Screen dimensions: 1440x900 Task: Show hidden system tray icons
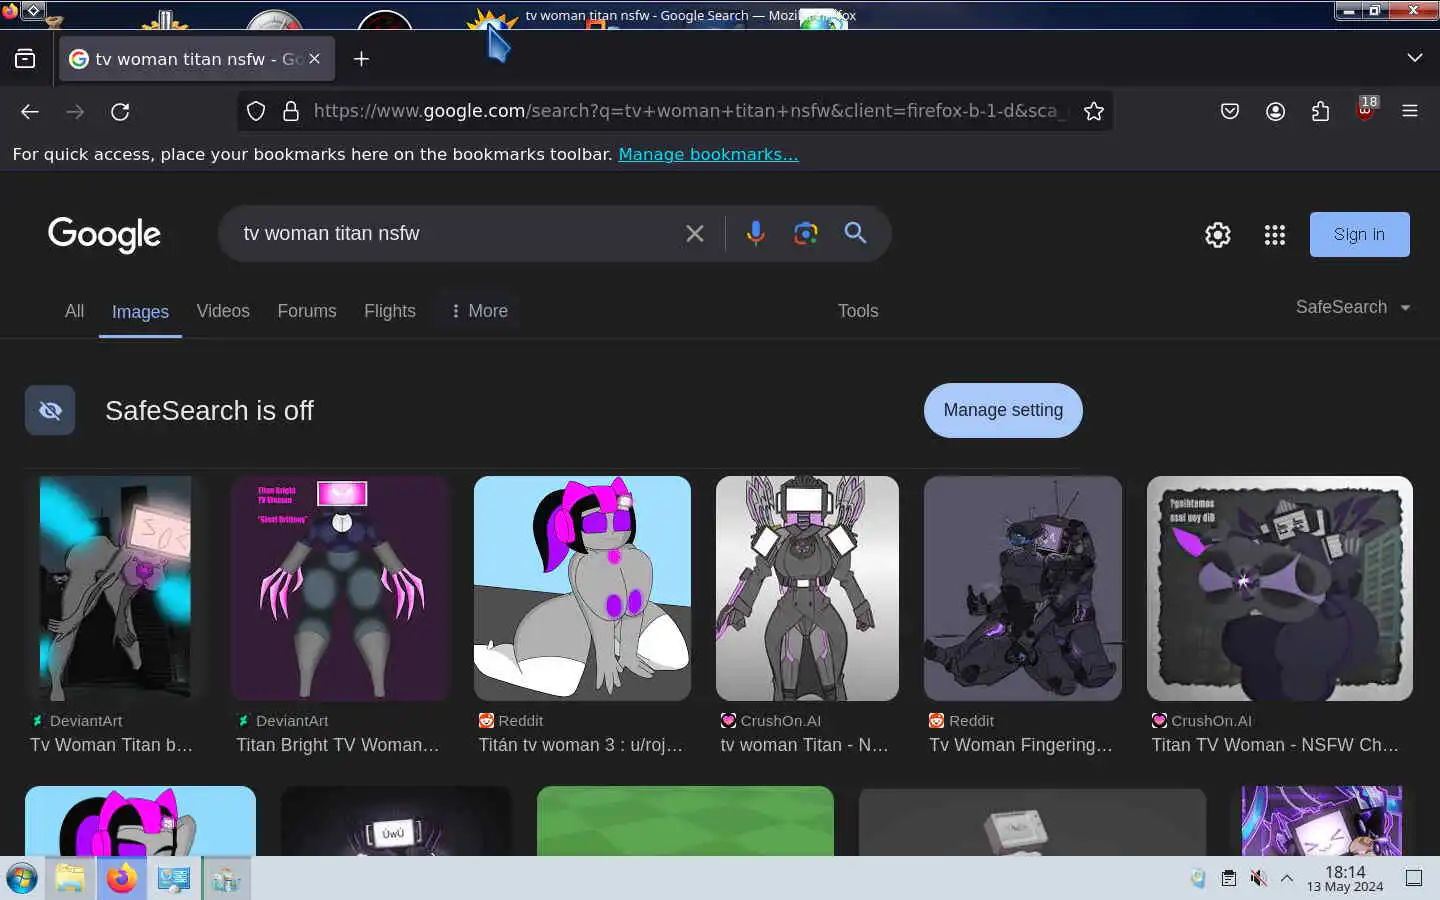point(1287,878)
